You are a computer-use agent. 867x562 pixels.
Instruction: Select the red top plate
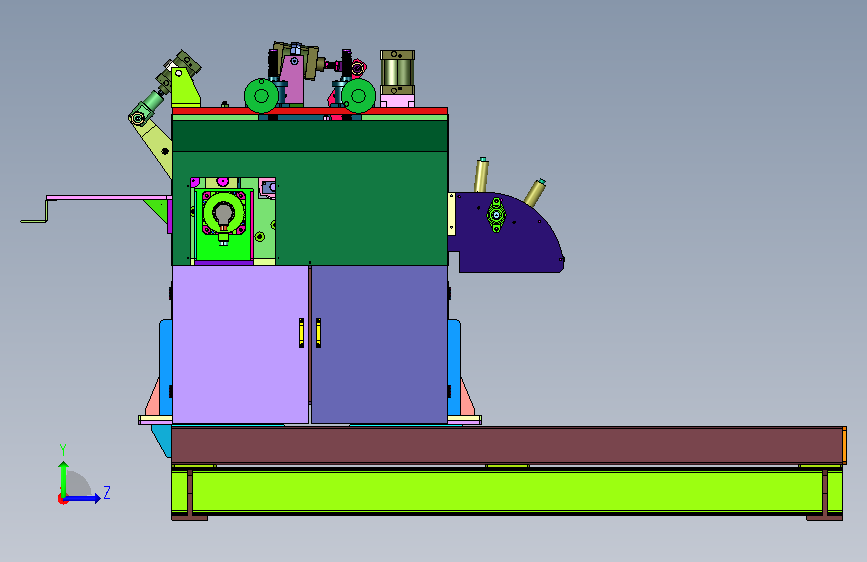point(310,111)
